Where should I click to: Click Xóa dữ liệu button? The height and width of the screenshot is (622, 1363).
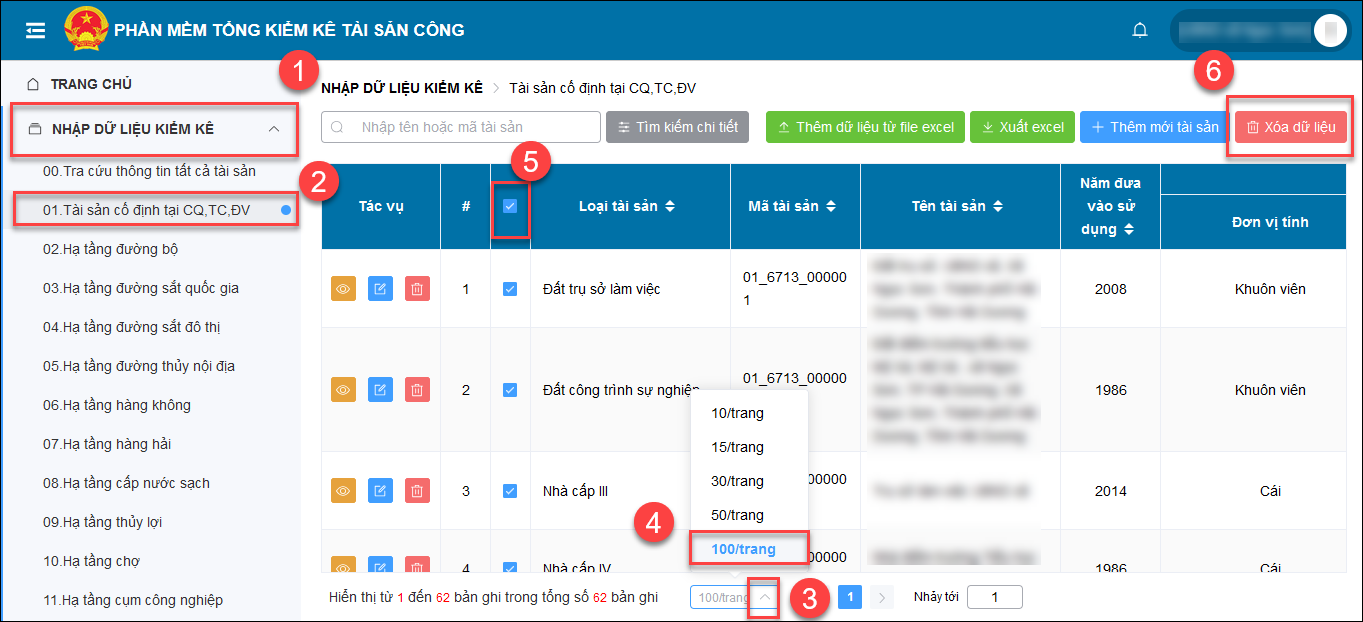1291,127
